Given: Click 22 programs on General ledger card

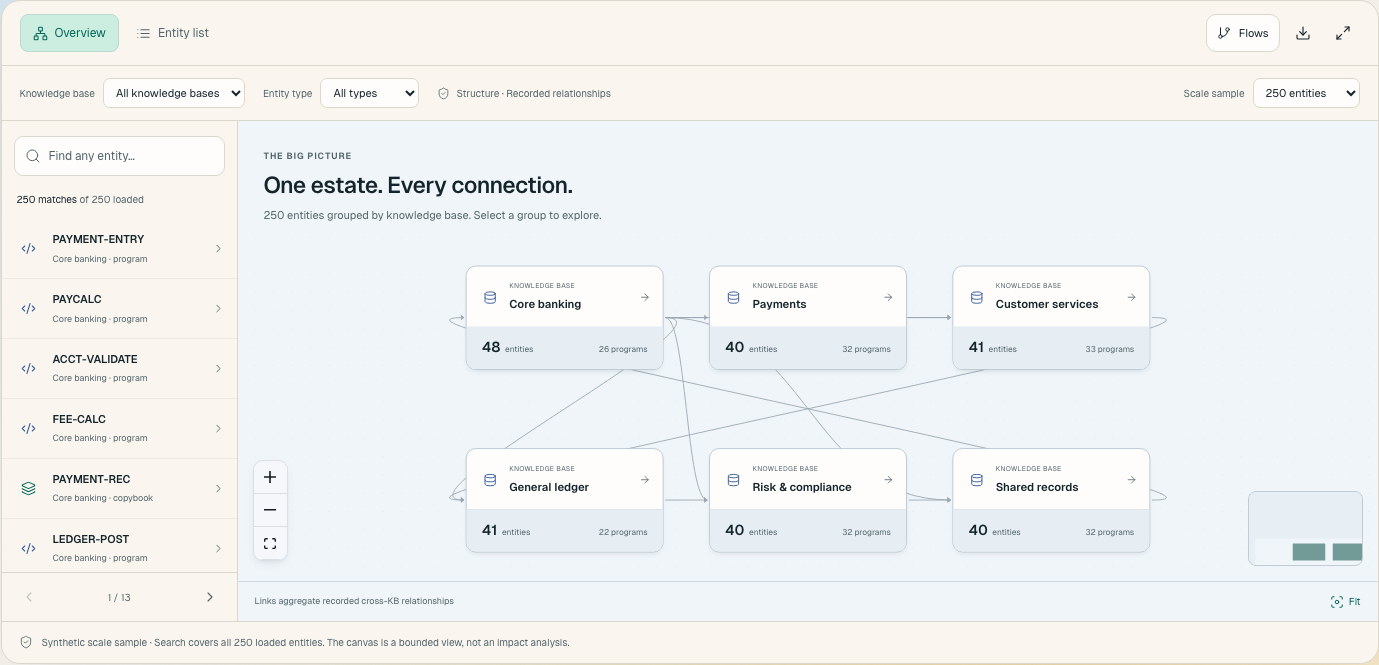Looking at the screenshot, I should point(623,532).
